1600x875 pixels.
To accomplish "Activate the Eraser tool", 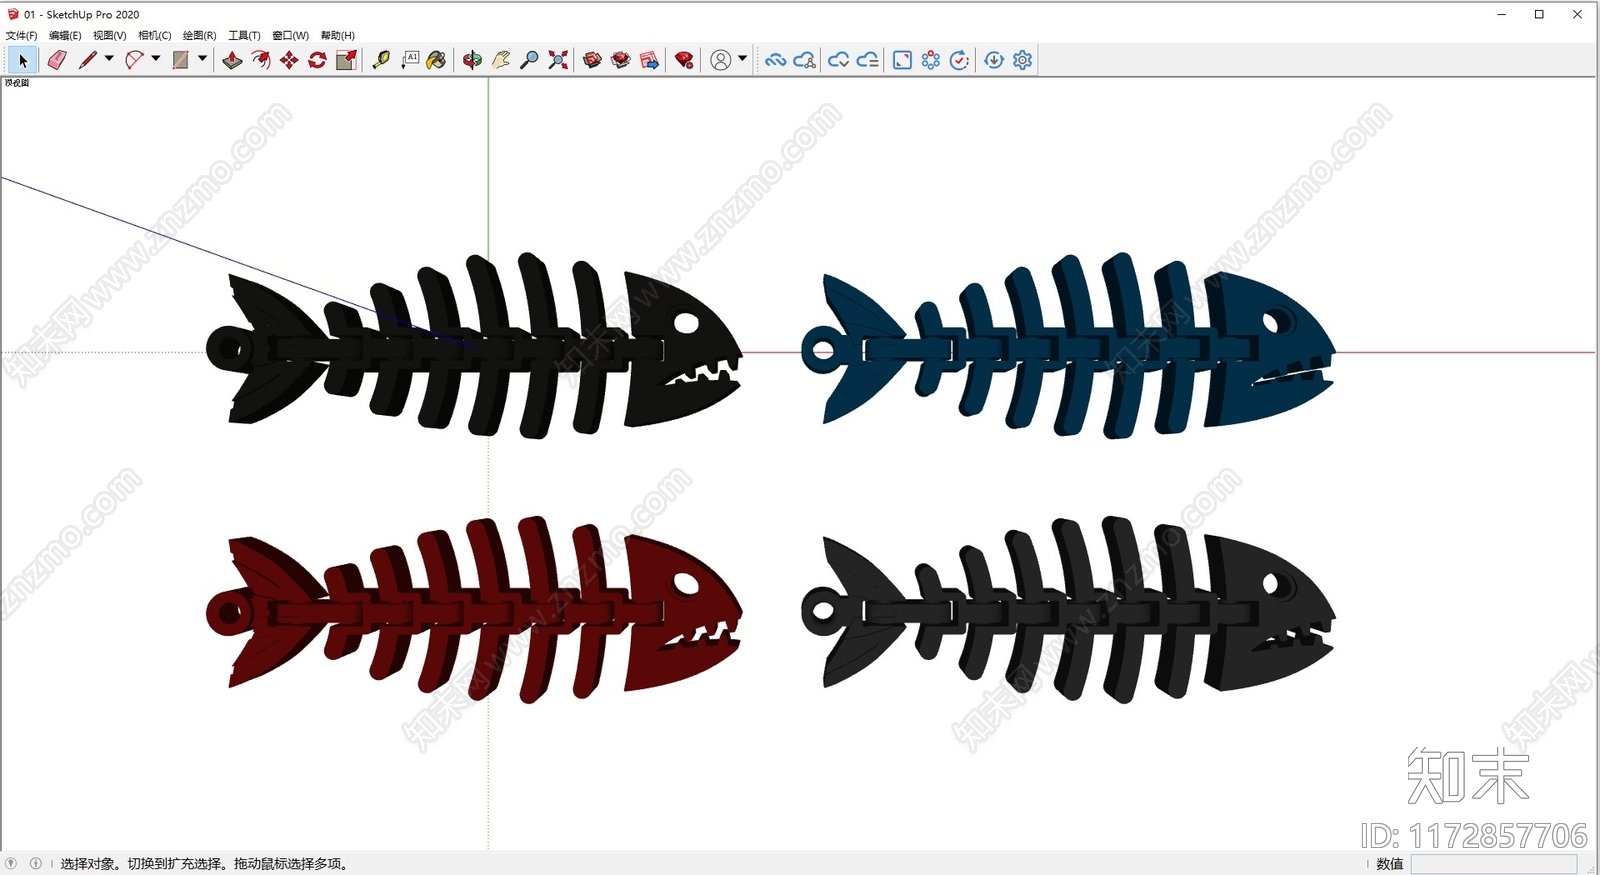I will pyautogui.click(x=57, y=60).
